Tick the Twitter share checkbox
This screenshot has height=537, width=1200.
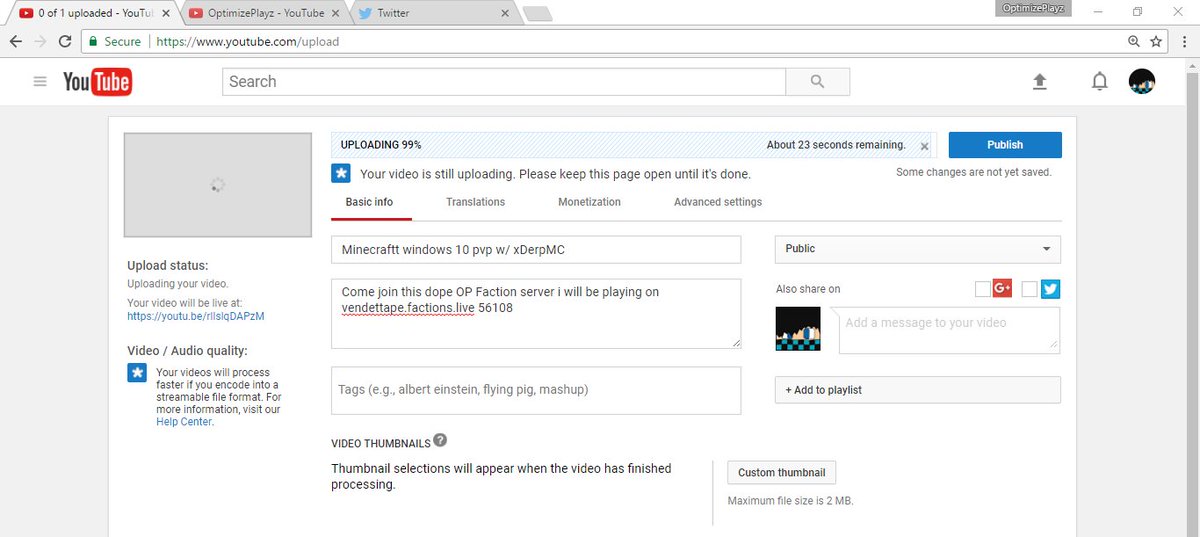[1030, 289]
